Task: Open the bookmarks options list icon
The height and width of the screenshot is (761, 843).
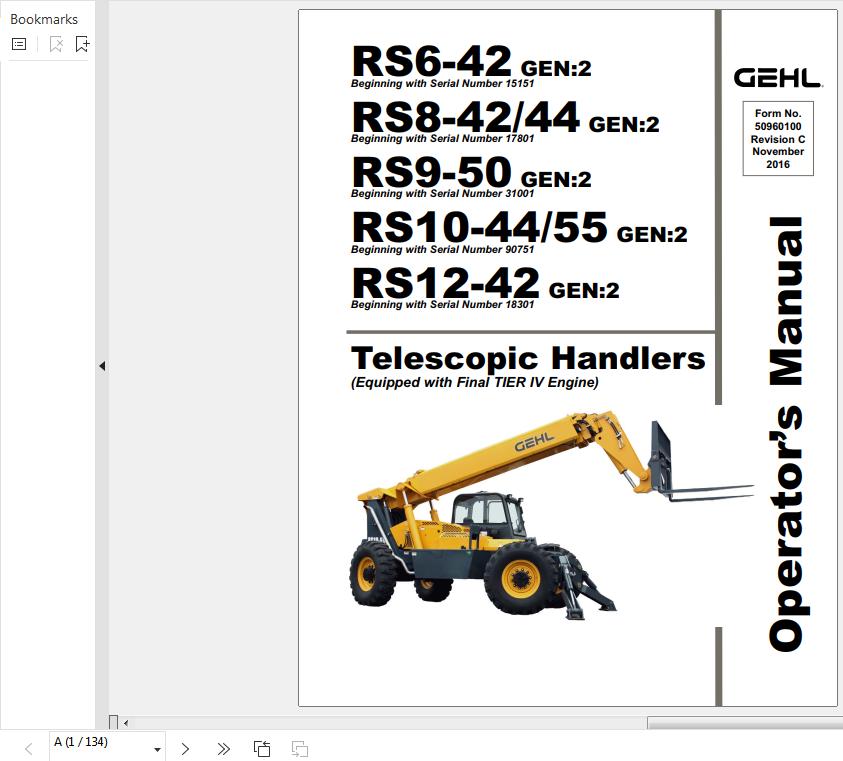Action: 19,44
